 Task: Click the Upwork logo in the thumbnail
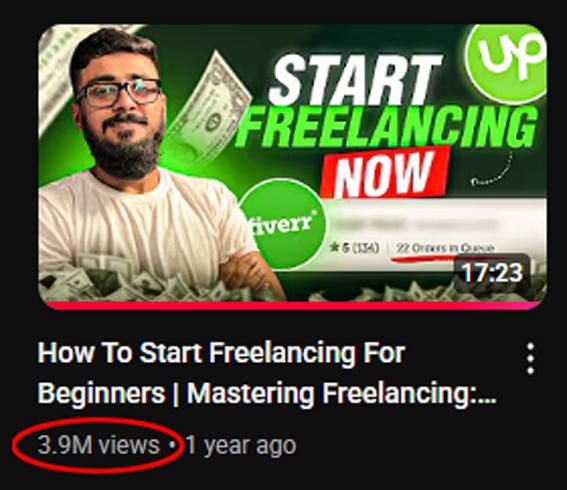click(x=506, y=63)
